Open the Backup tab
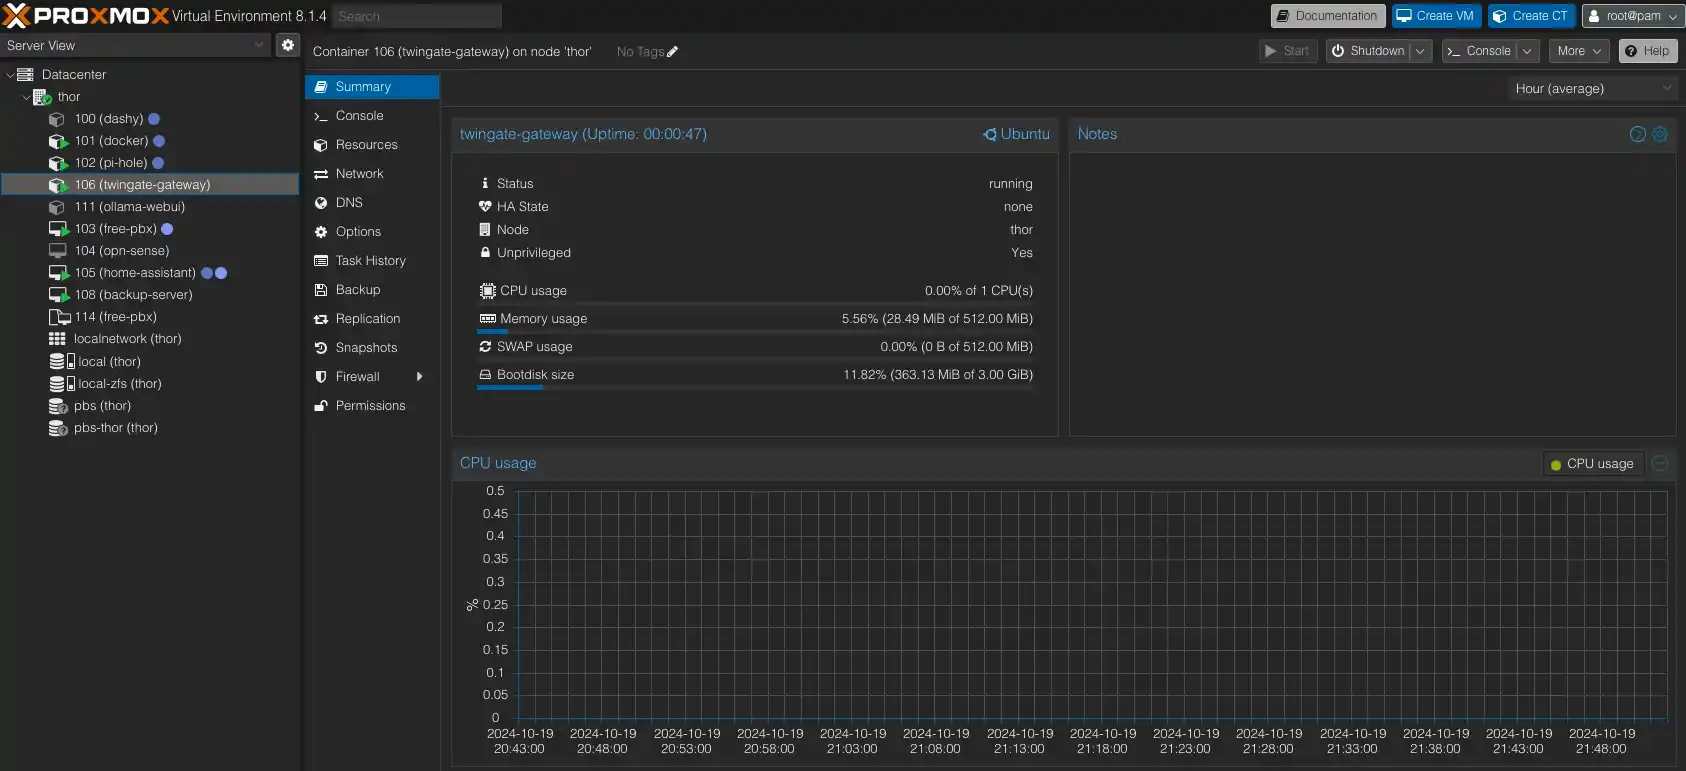 pyautogui.click(x=372, y=290)
